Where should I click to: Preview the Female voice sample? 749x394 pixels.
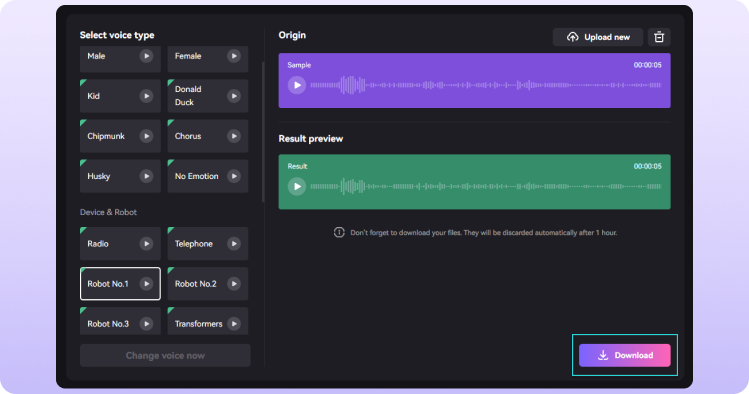click(x=234, y=56)
